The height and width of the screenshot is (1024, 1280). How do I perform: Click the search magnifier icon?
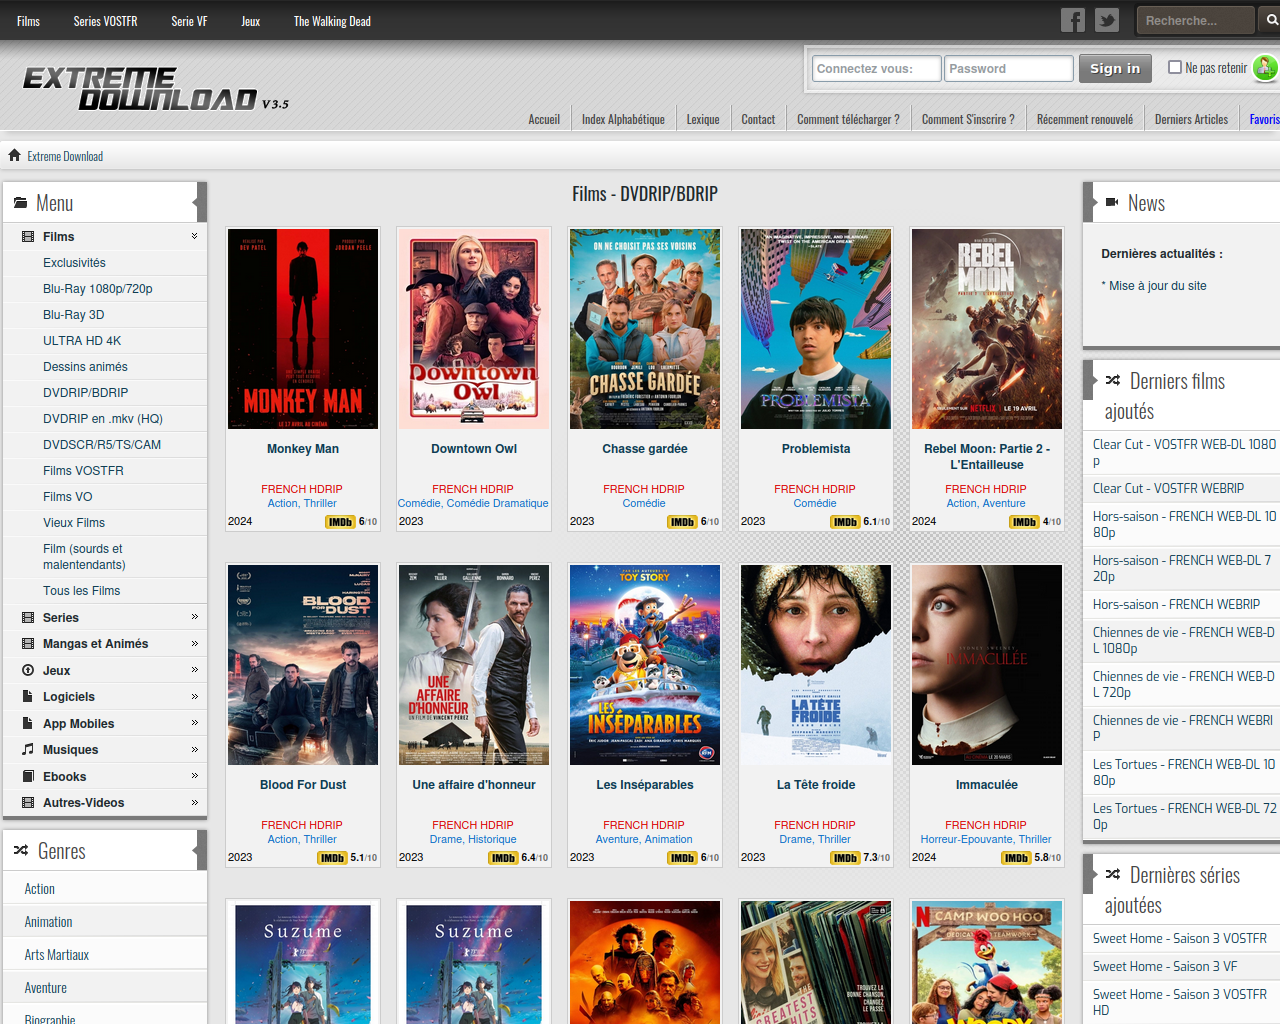pos(1272,20)
